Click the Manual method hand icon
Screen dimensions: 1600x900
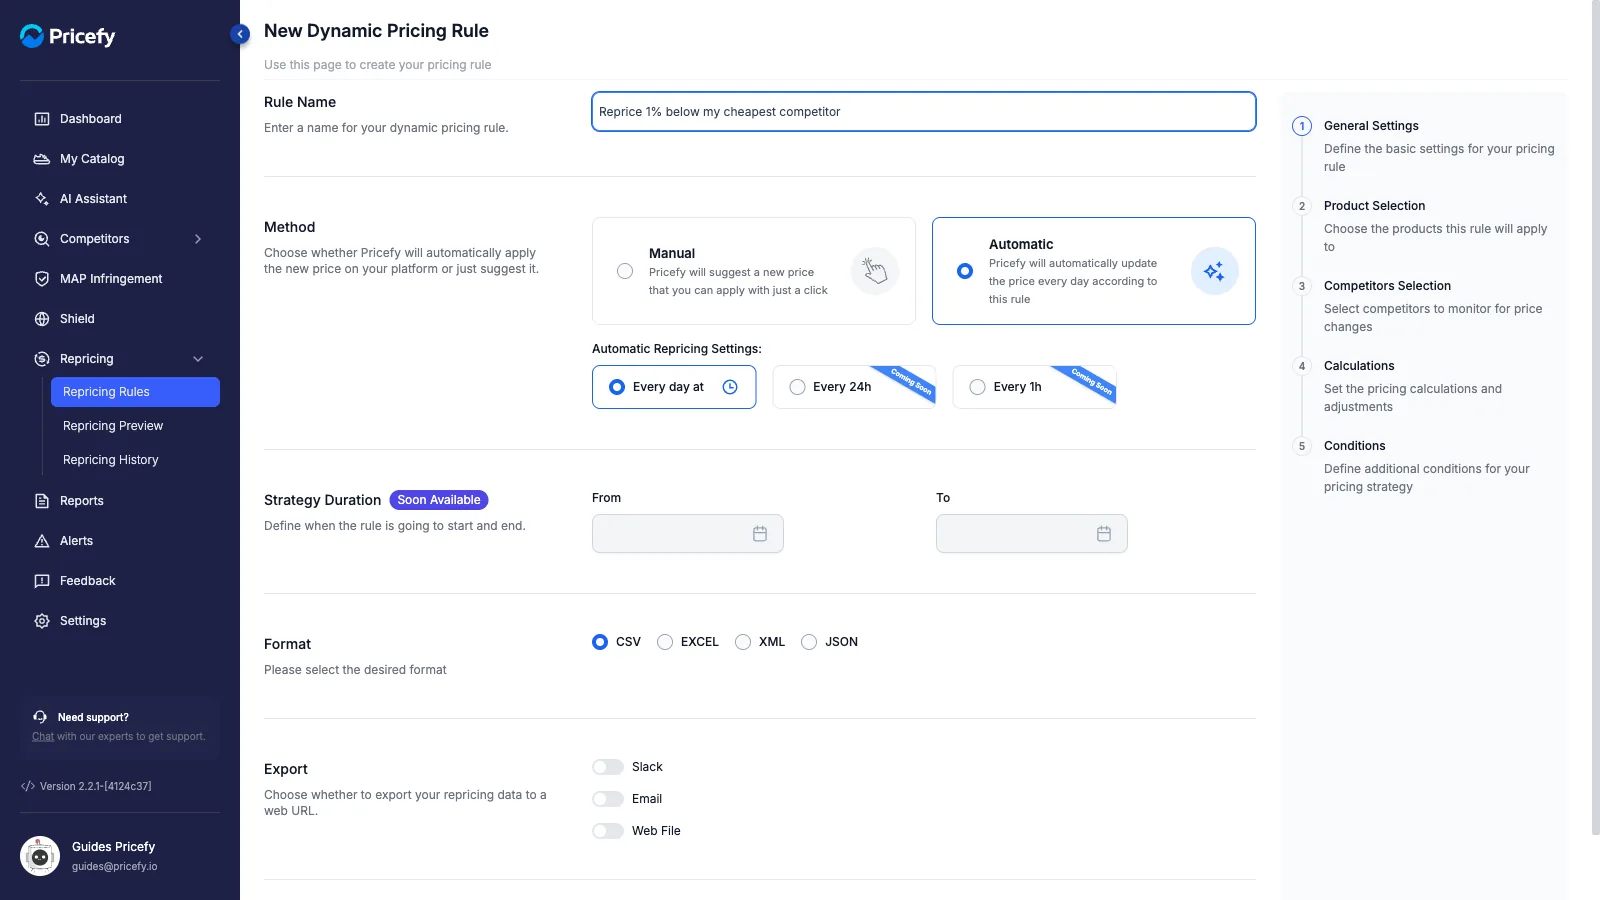[875, 271]
